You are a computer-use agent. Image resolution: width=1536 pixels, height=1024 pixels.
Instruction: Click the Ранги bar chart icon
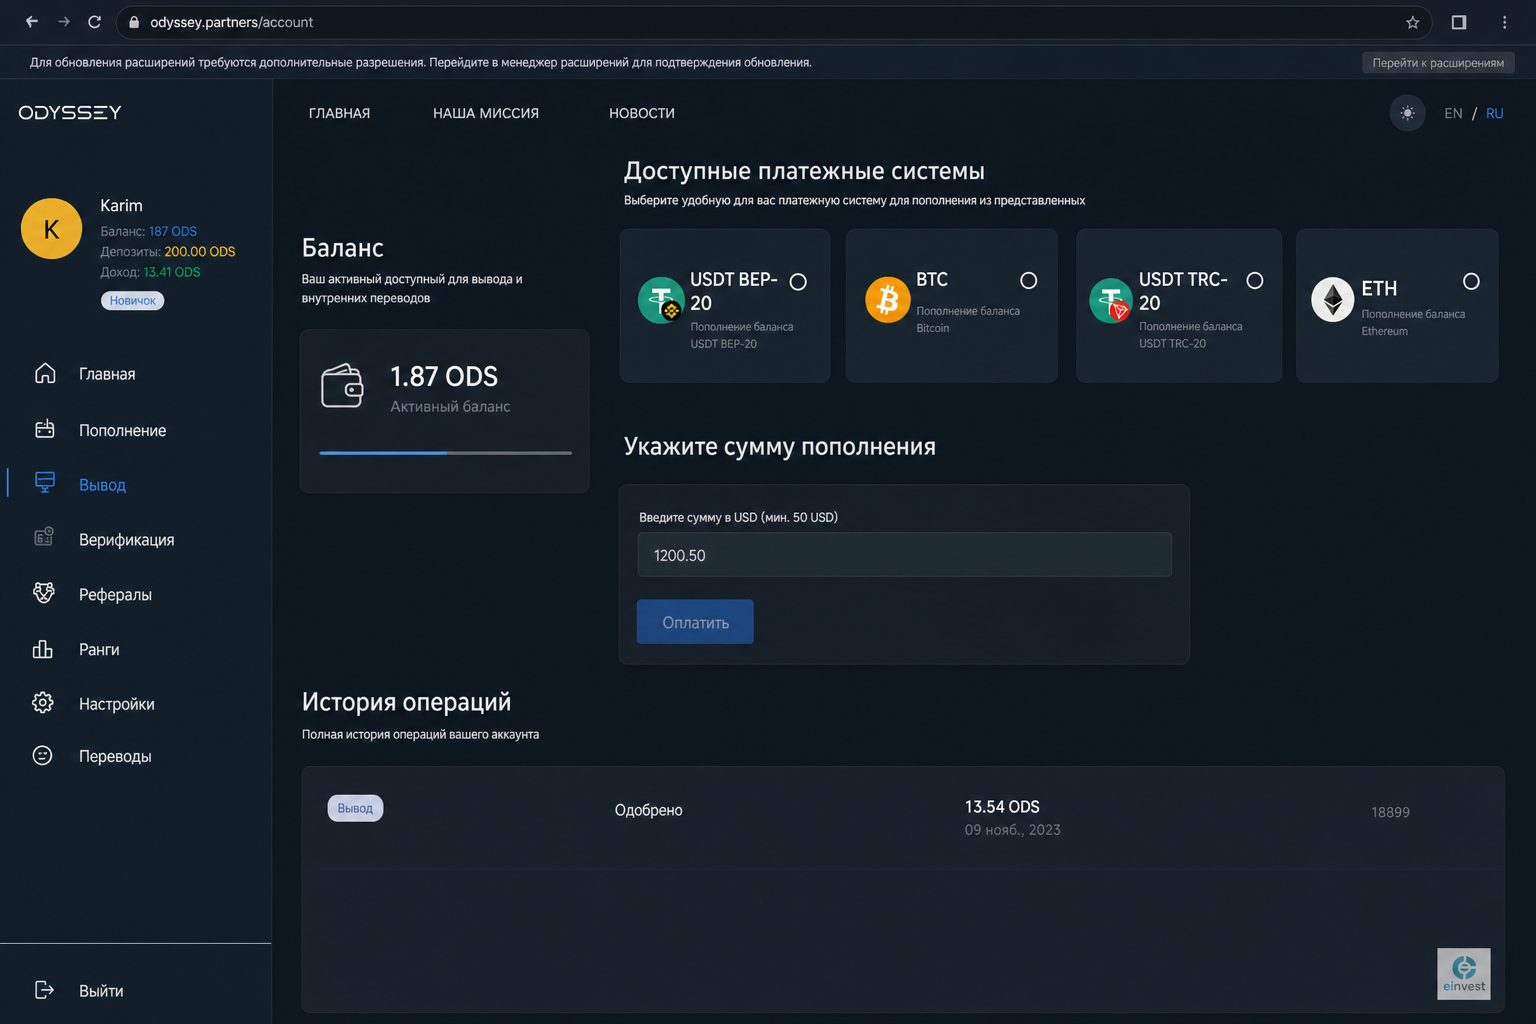click(43, 649)
